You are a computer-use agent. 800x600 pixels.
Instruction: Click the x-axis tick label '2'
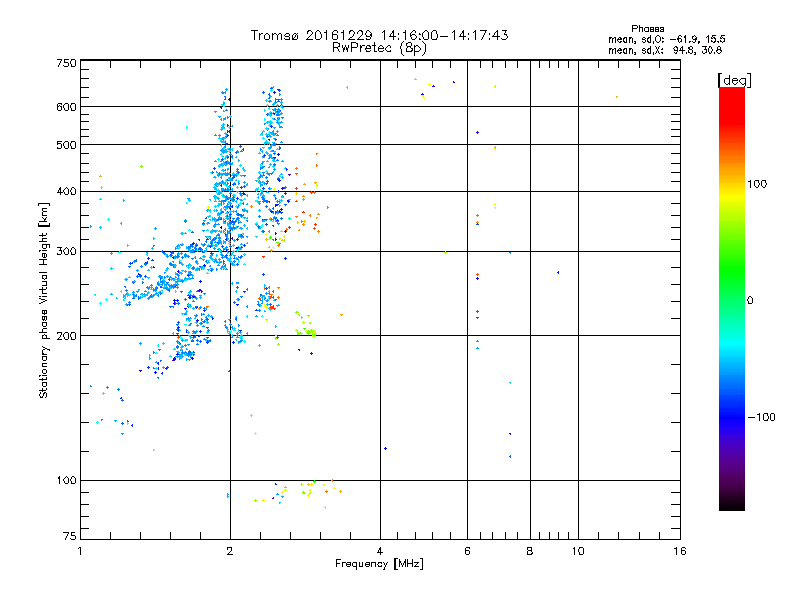tap(230, 551)
